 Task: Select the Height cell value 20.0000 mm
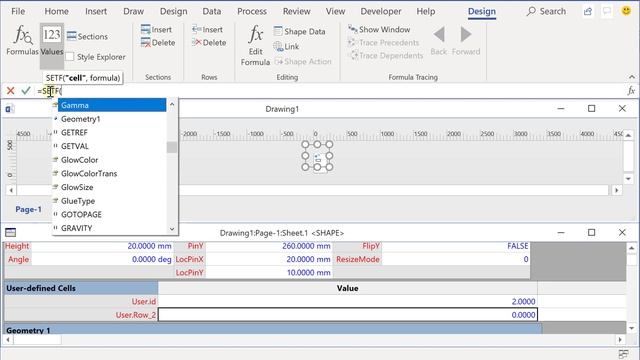point(102,246)
